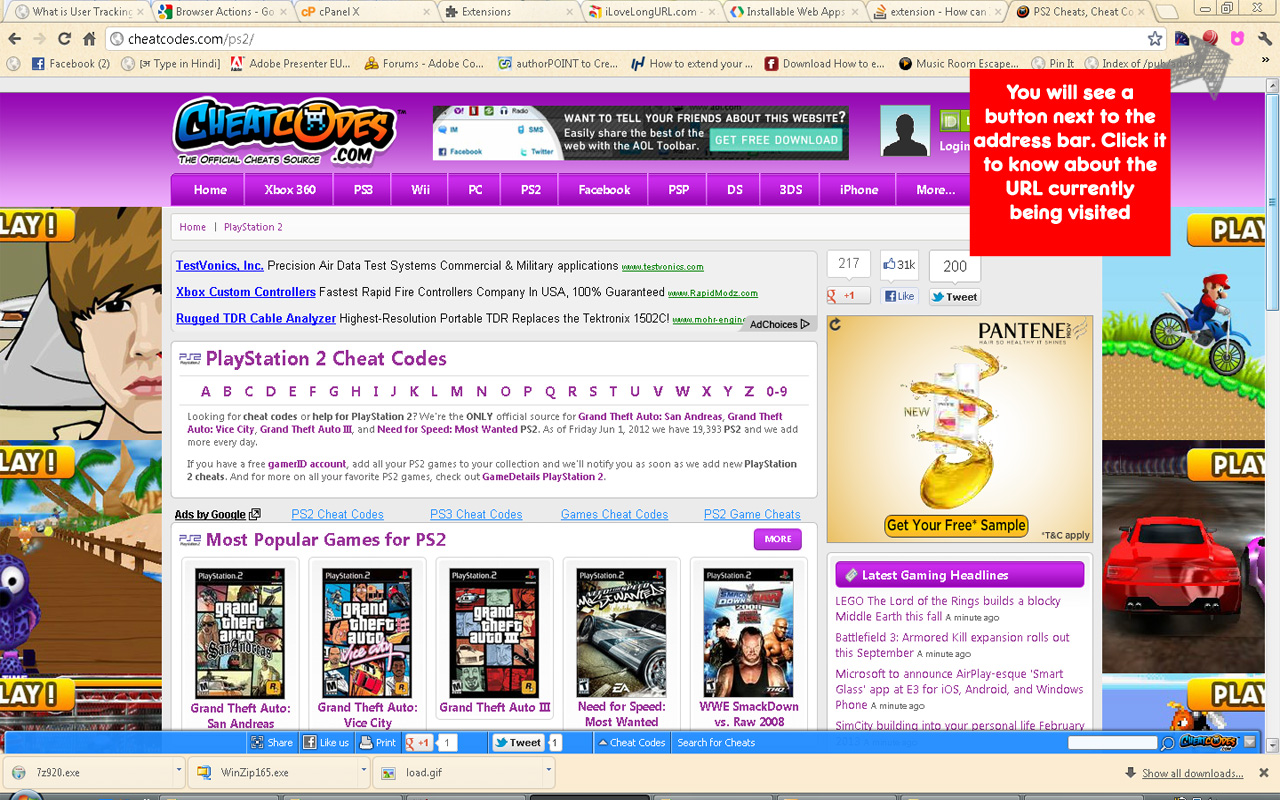Open the 7z920.exe download options arrow

(x=179, y=772)
